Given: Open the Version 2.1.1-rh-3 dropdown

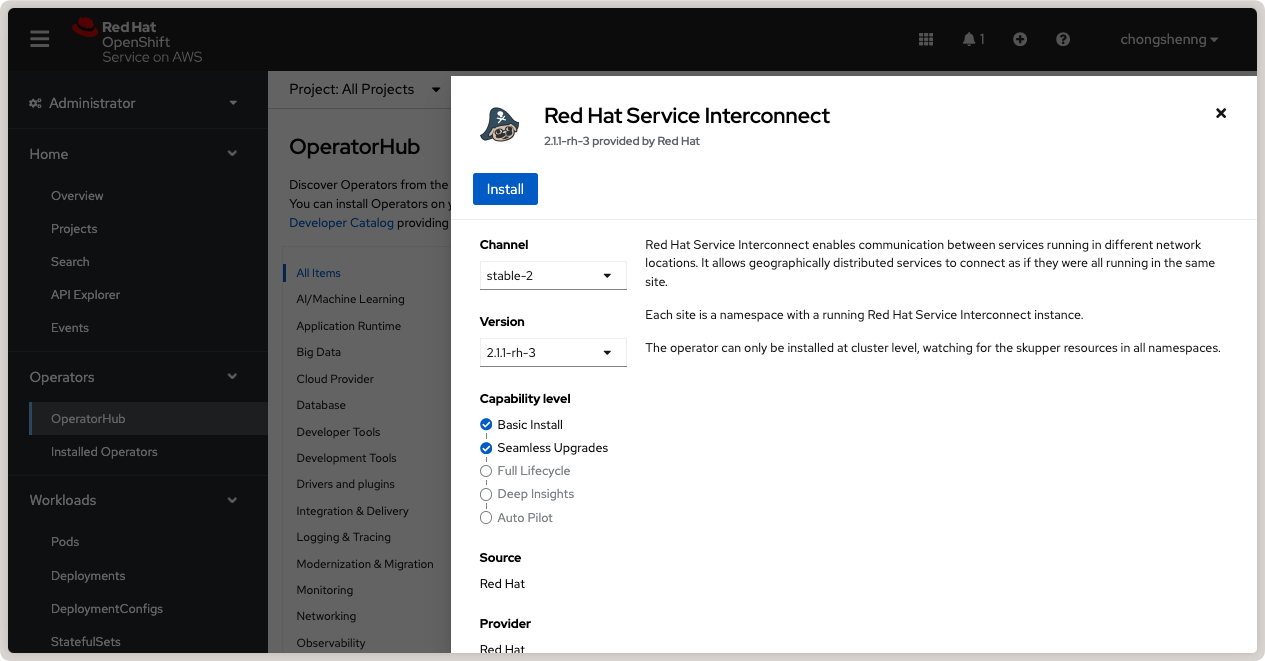Looking at the screenshot, I should point(552,352).
